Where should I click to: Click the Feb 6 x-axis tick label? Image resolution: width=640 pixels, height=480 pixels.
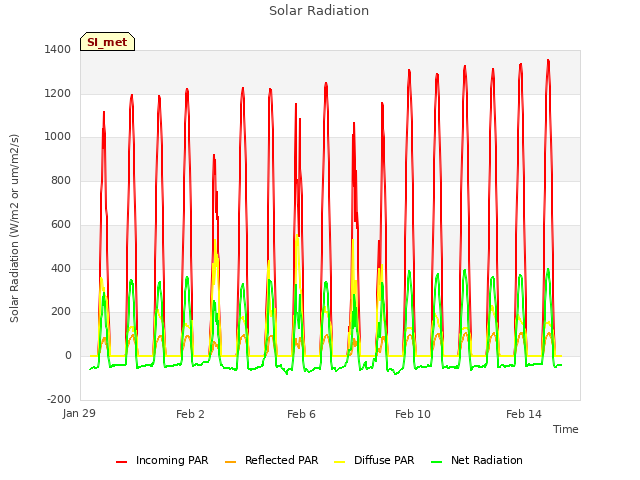(x=301, y=414)
